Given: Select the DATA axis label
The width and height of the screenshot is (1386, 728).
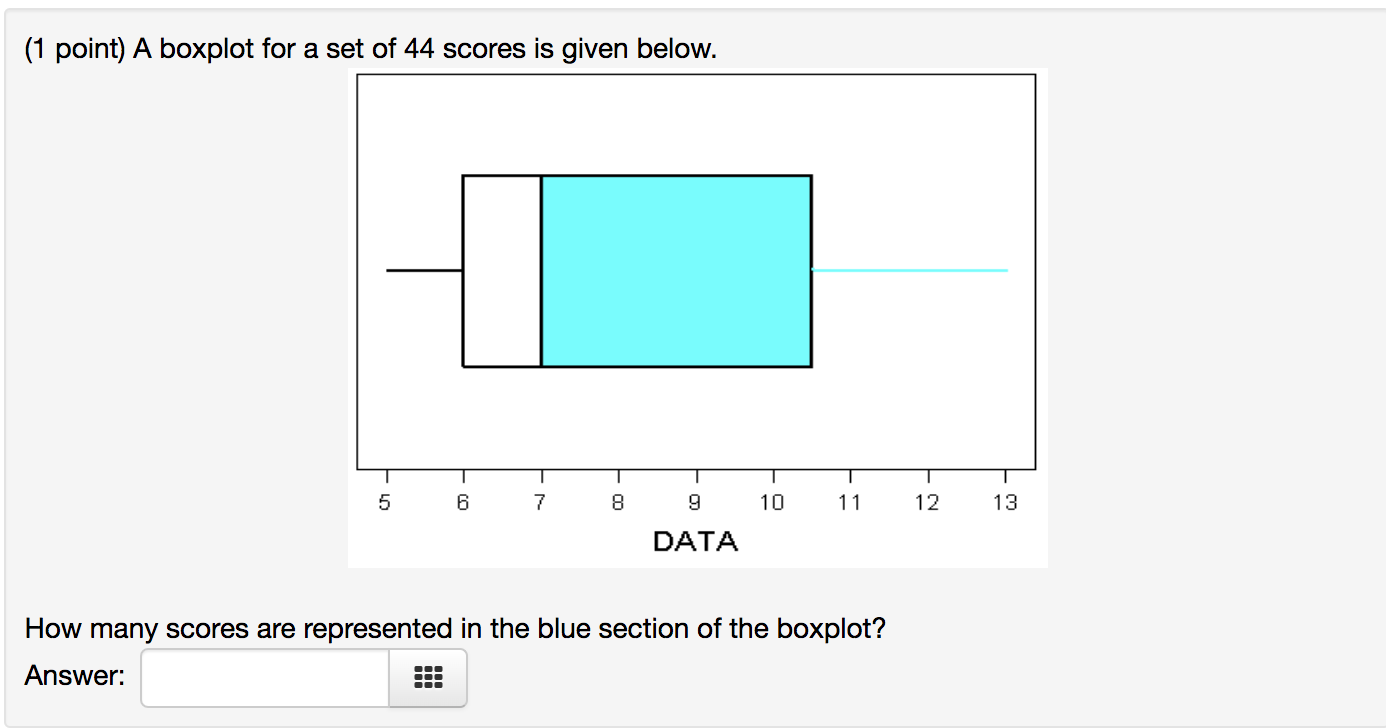Looking at the screenshot, I should point(695,541).
